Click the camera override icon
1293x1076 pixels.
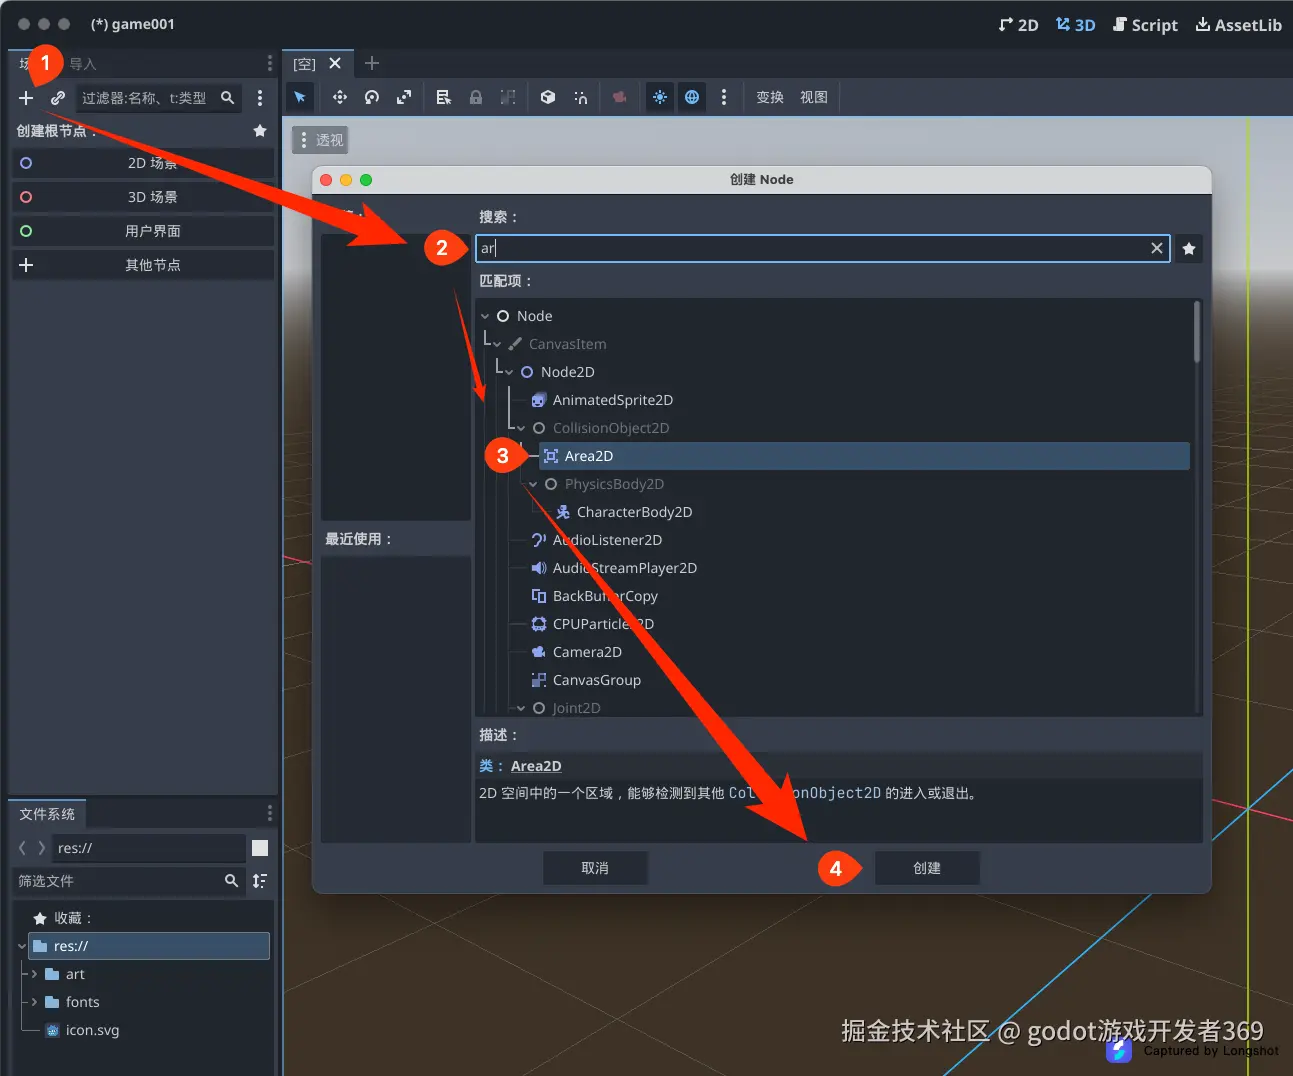[620, 97]
